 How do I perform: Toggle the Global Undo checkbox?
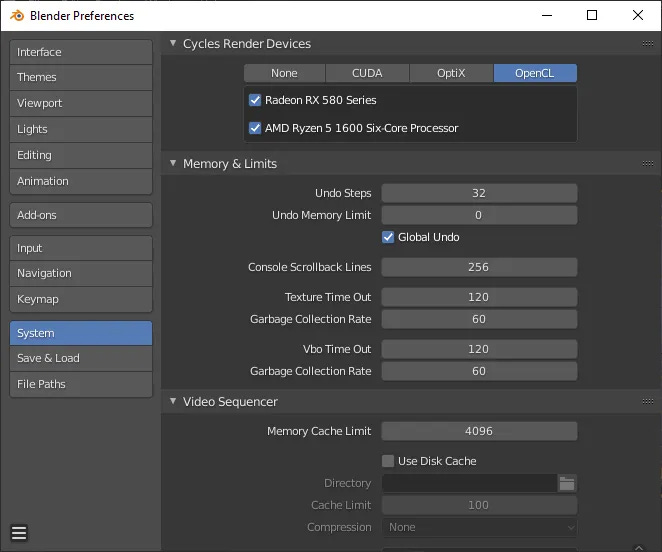click(388, 237)
